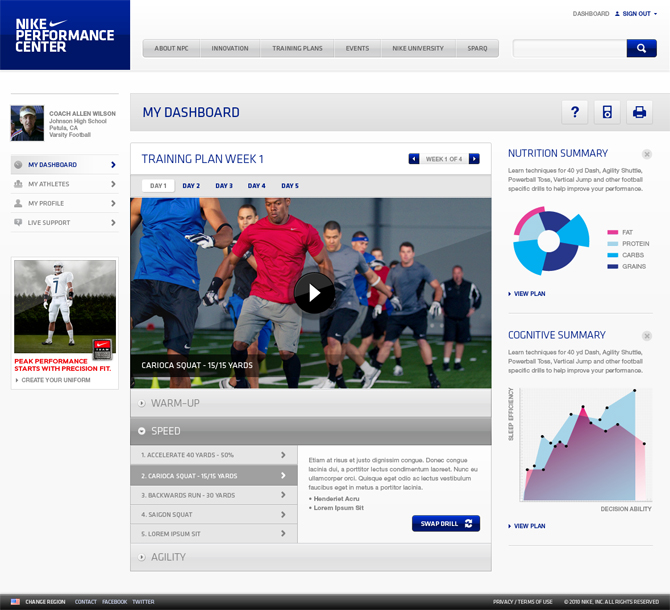The width and height of the screenshot is (670, 610).
Task: Click Twitter footer link
Action: tap(143, 602)
